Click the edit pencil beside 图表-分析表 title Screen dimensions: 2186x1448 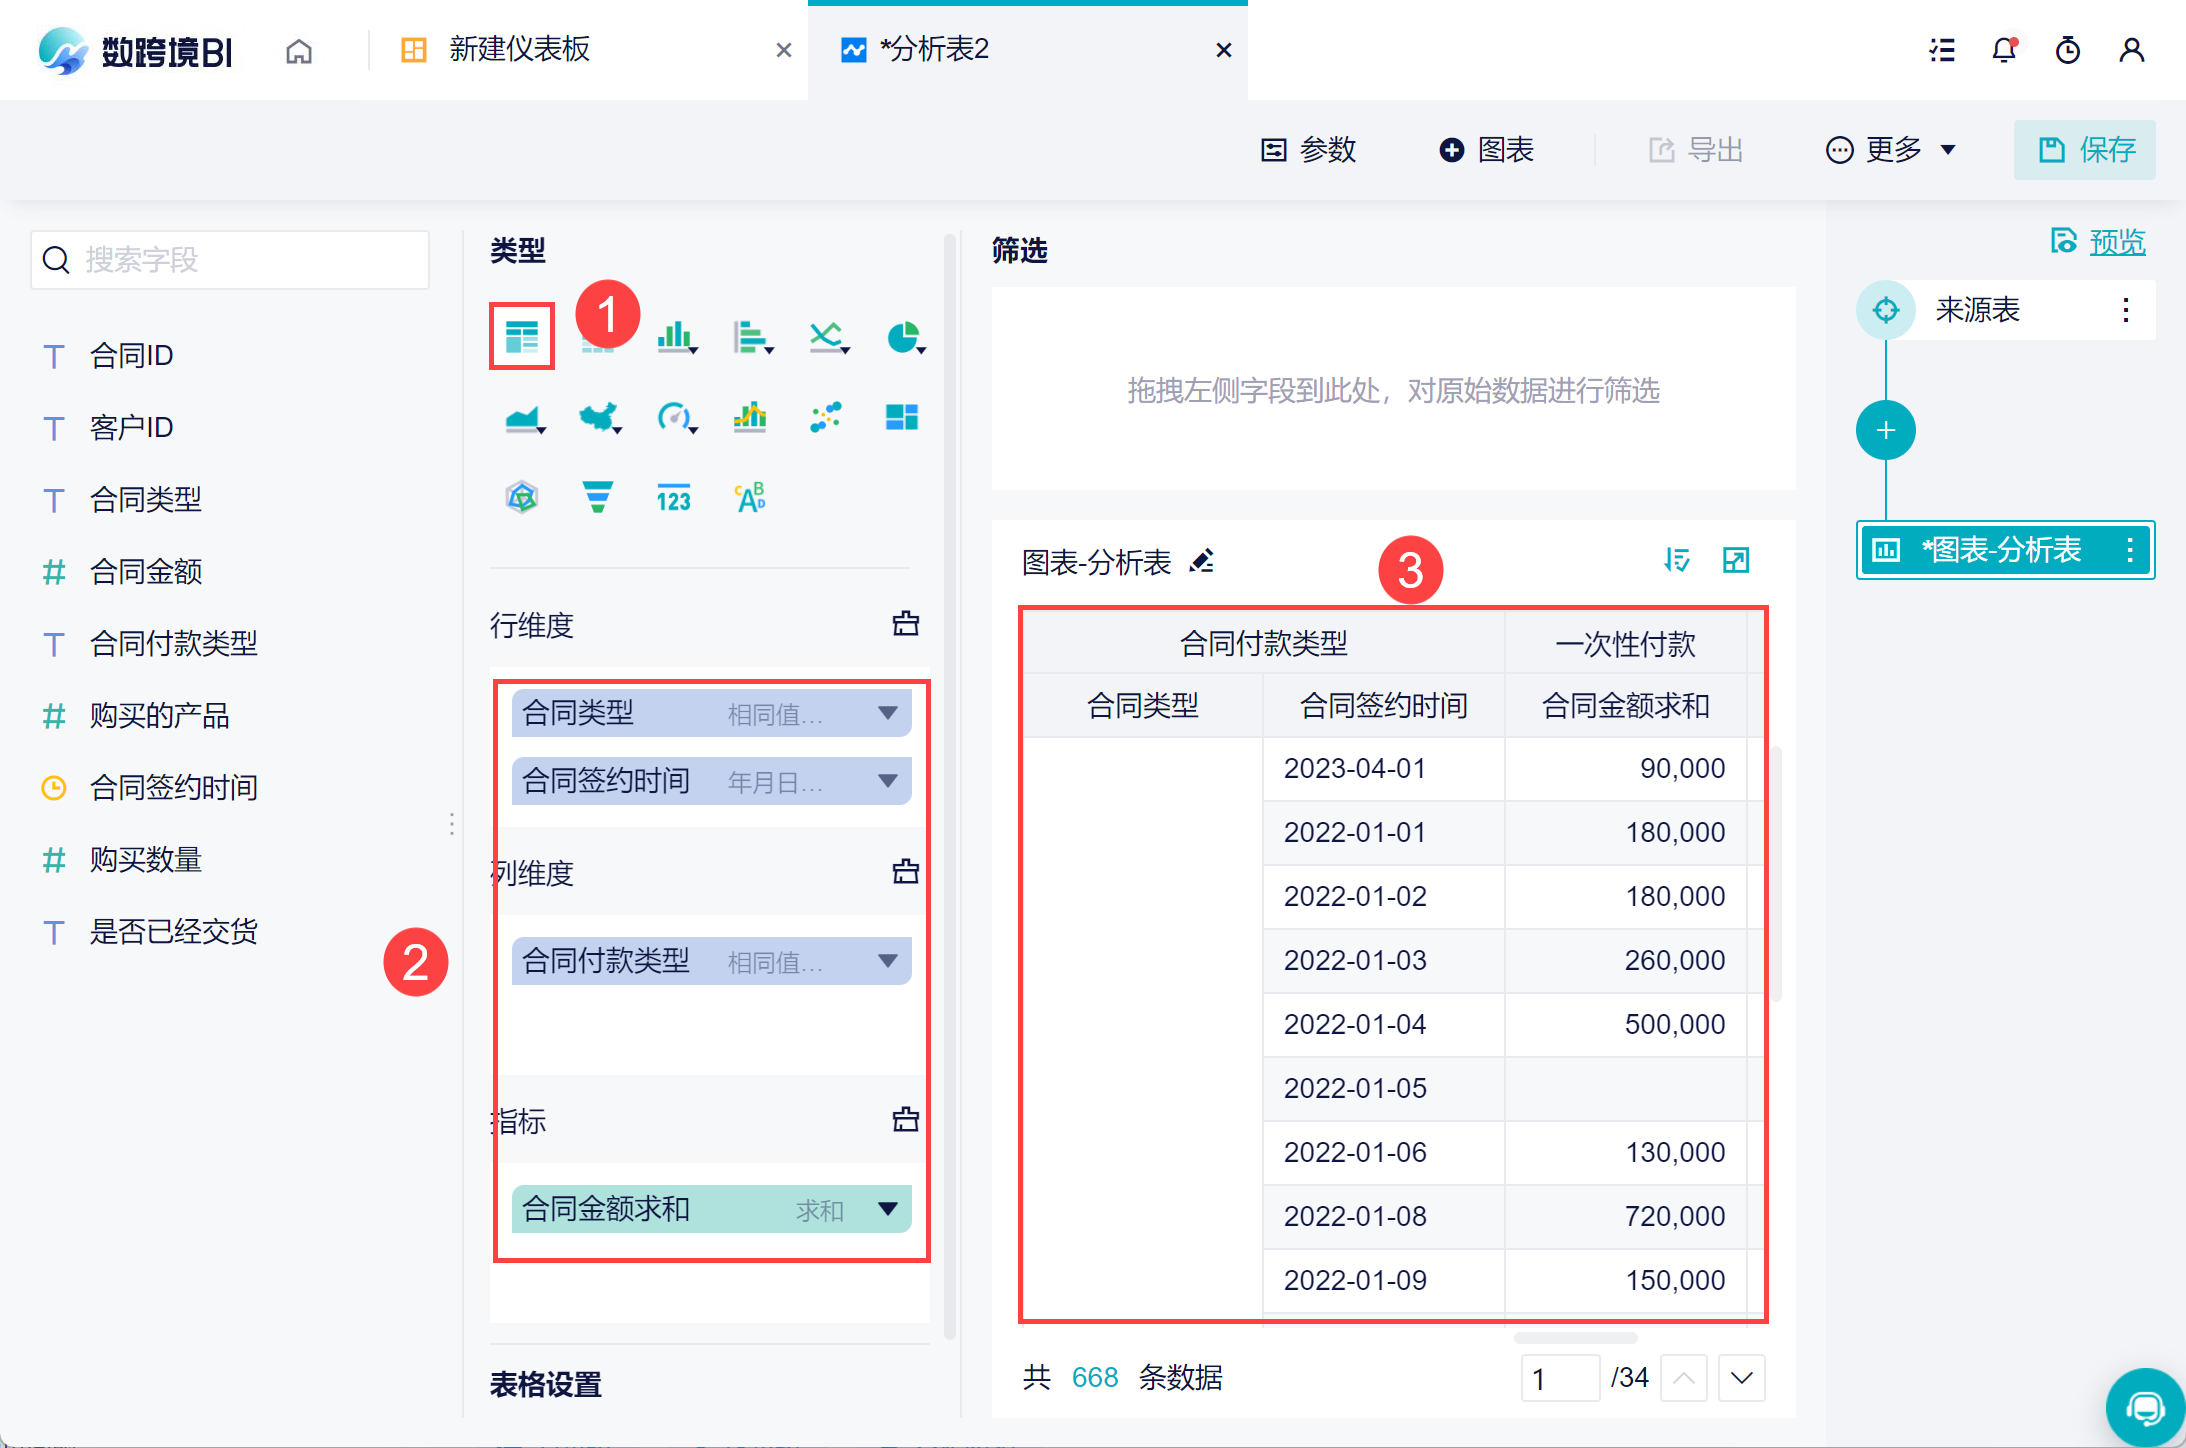pos(1202,561)
